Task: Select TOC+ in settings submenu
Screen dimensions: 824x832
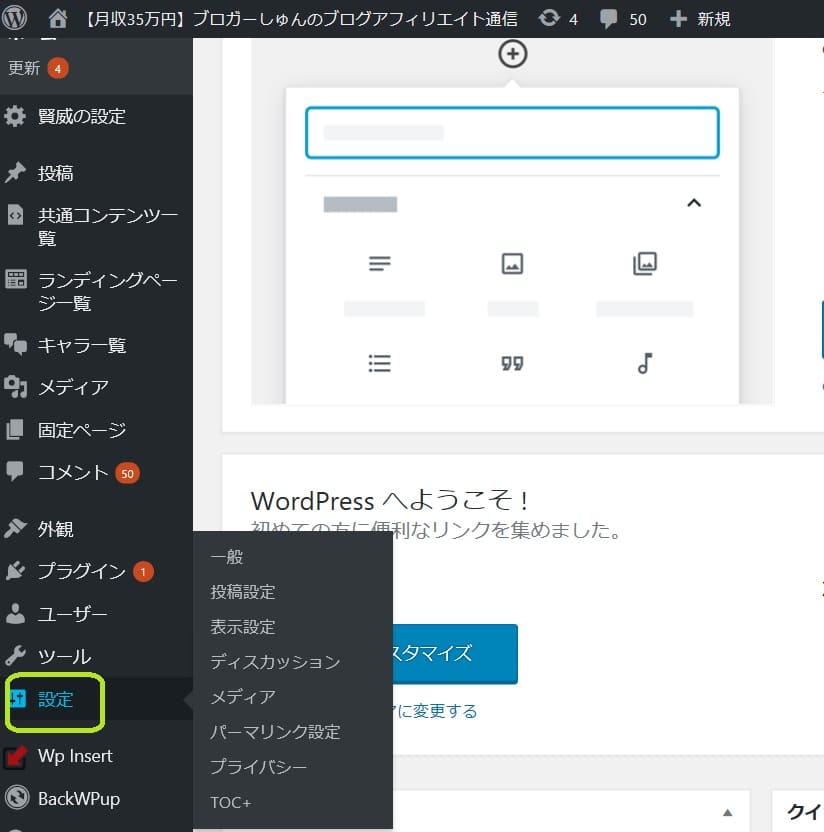Action: tap(230, 802)
